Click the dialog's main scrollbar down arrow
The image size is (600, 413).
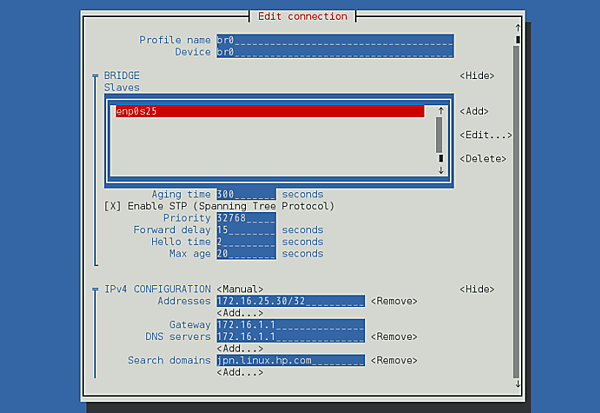(516, 383)
